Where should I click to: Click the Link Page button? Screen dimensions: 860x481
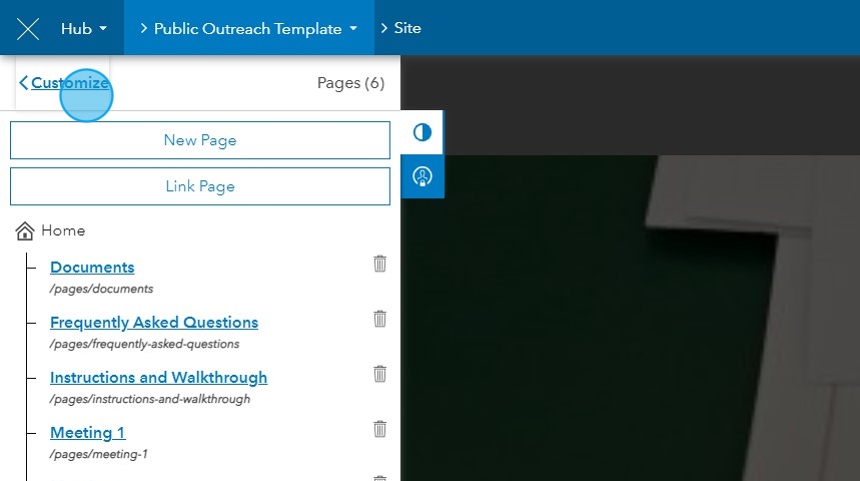click(x=200, y=186)
